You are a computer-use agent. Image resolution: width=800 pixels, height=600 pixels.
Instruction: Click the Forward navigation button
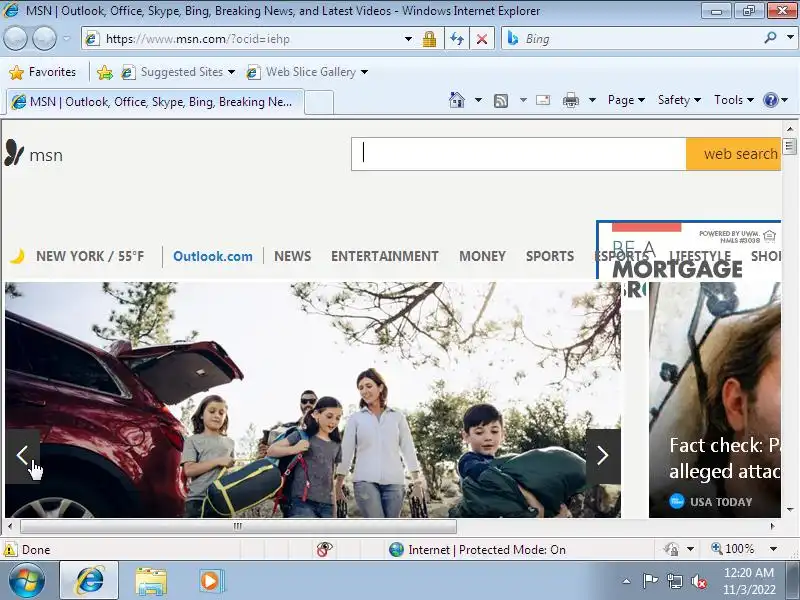[x=44, y=38]
